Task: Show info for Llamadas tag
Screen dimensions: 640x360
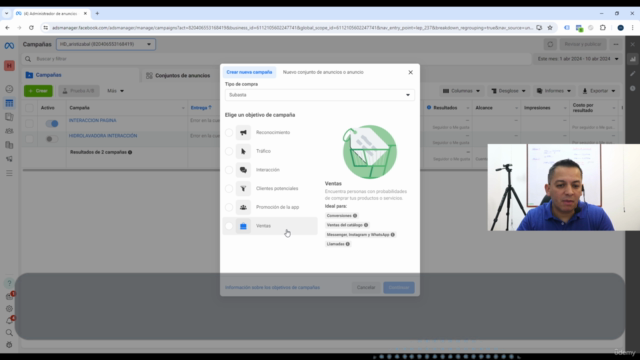Action: point(348,244)
